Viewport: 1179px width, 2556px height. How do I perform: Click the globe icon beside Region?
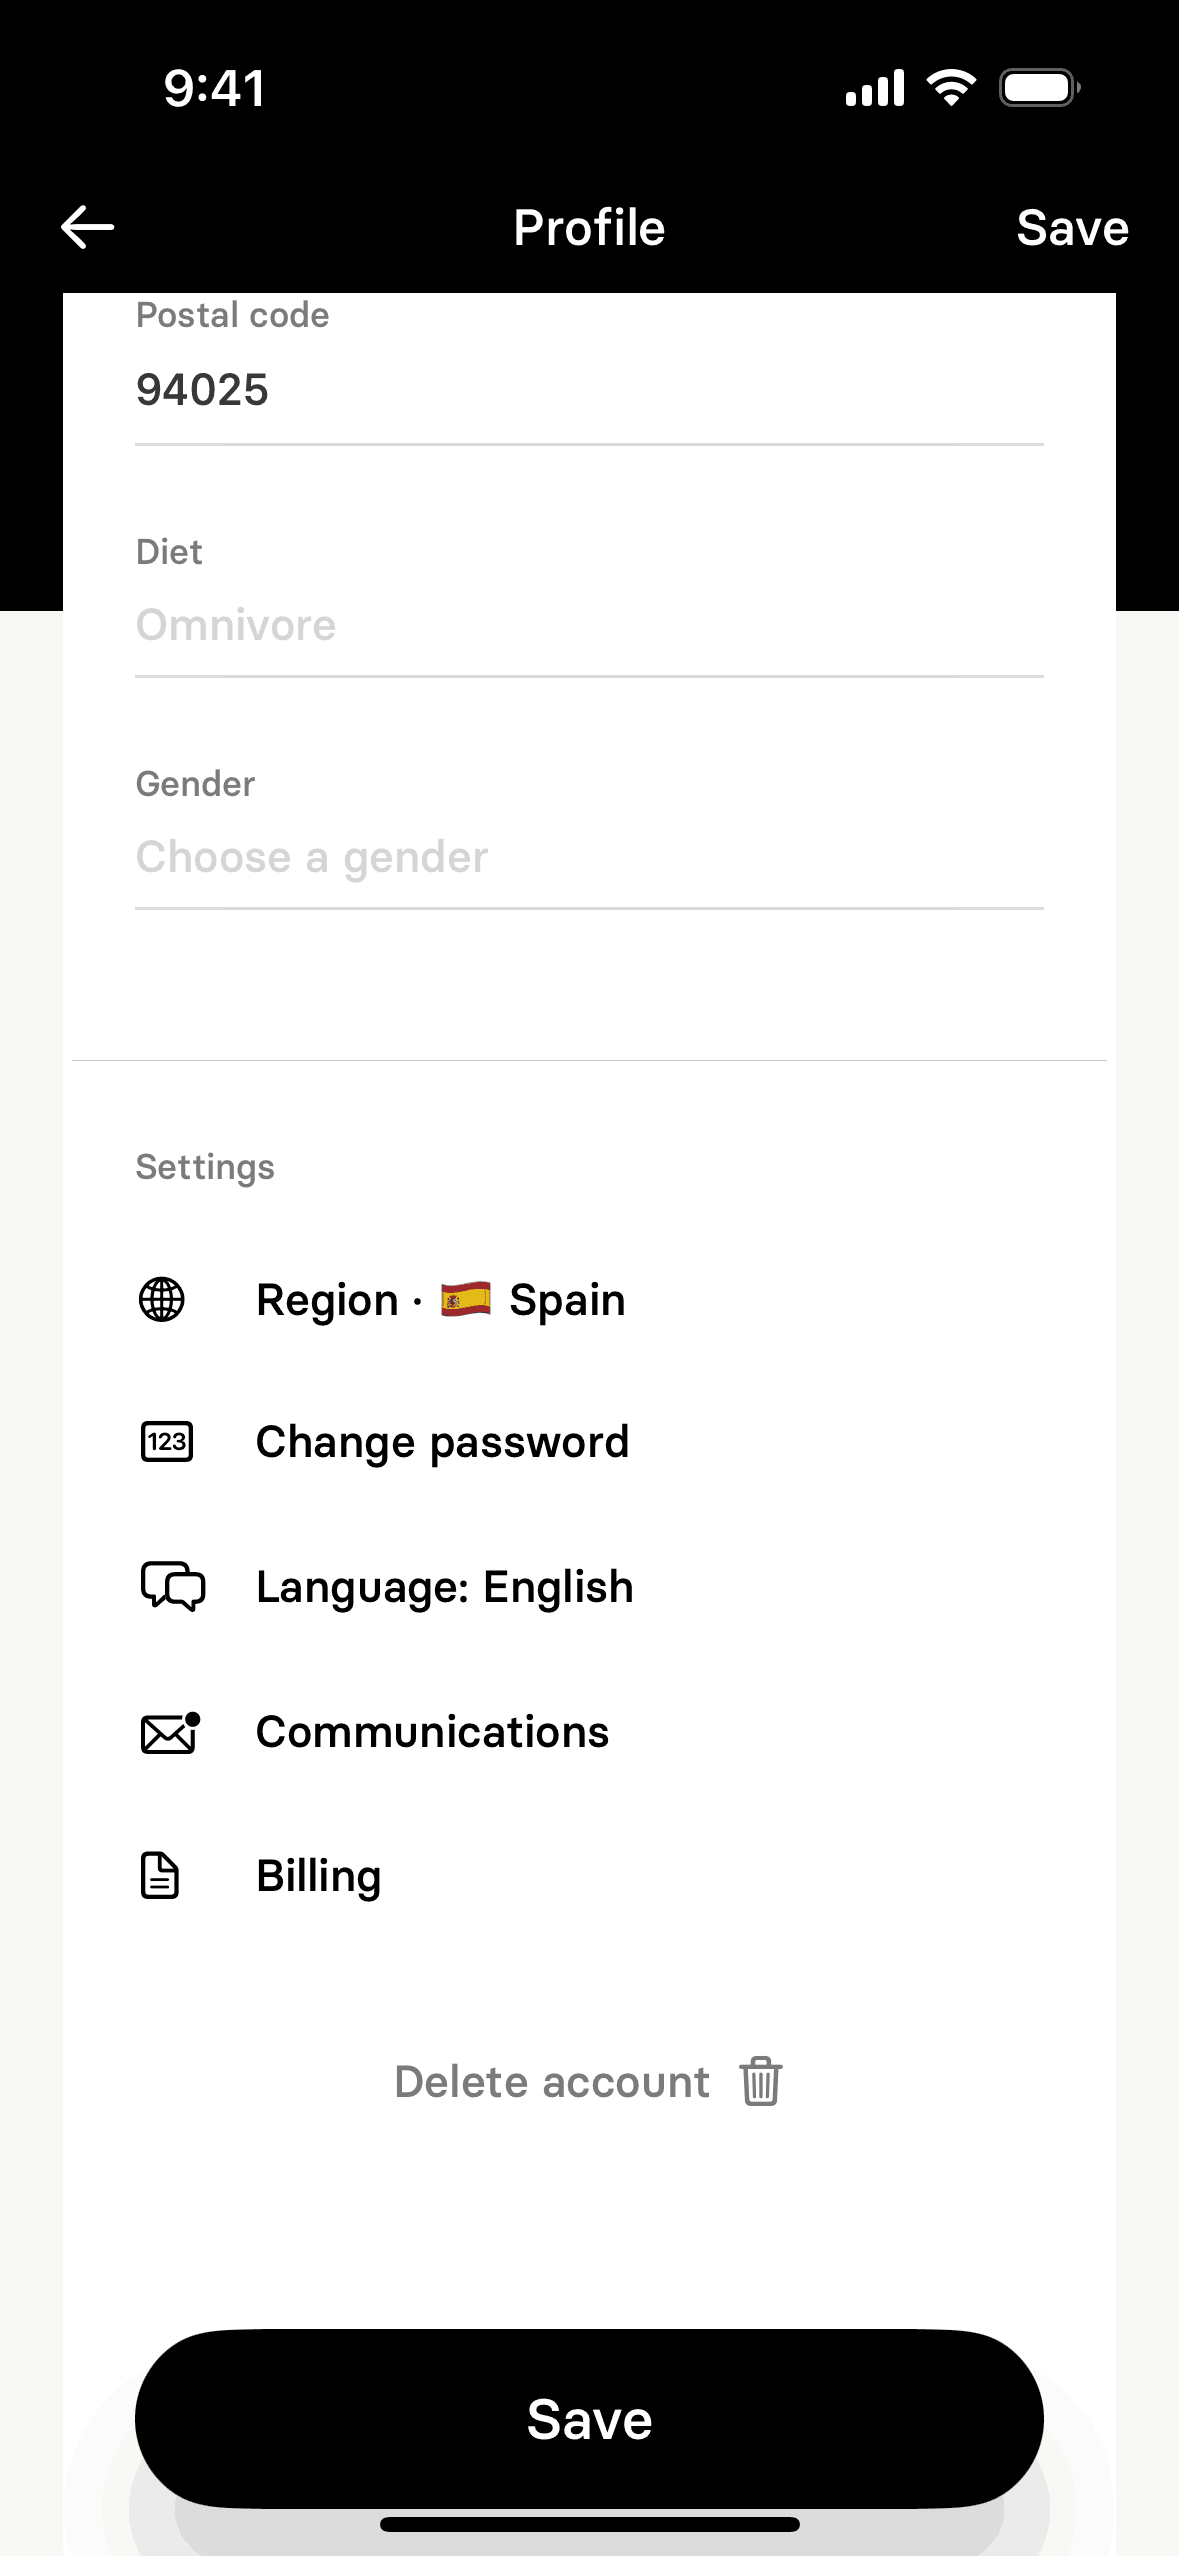pos(161,1300)
